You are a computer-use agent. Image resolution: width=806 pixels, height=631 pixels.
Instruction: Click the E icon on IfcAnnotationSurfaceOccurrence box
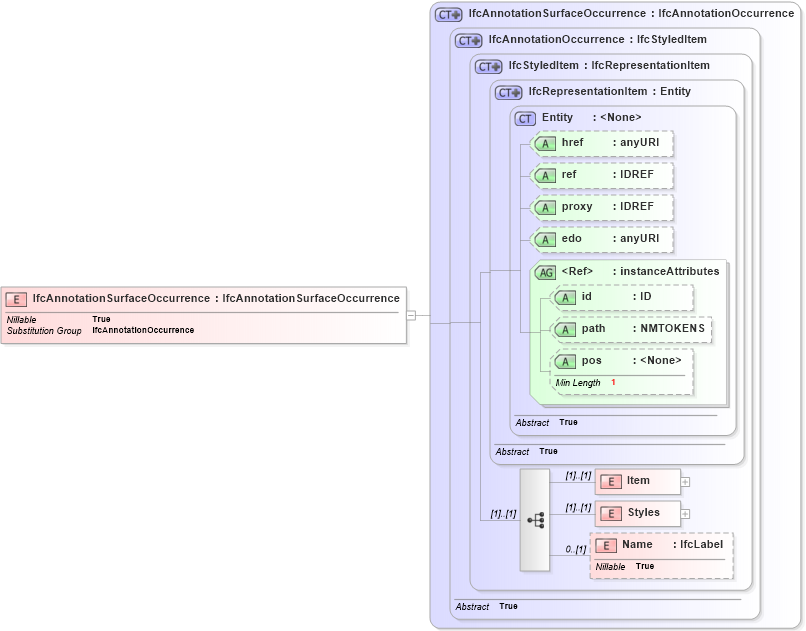(x=14, y=298)
